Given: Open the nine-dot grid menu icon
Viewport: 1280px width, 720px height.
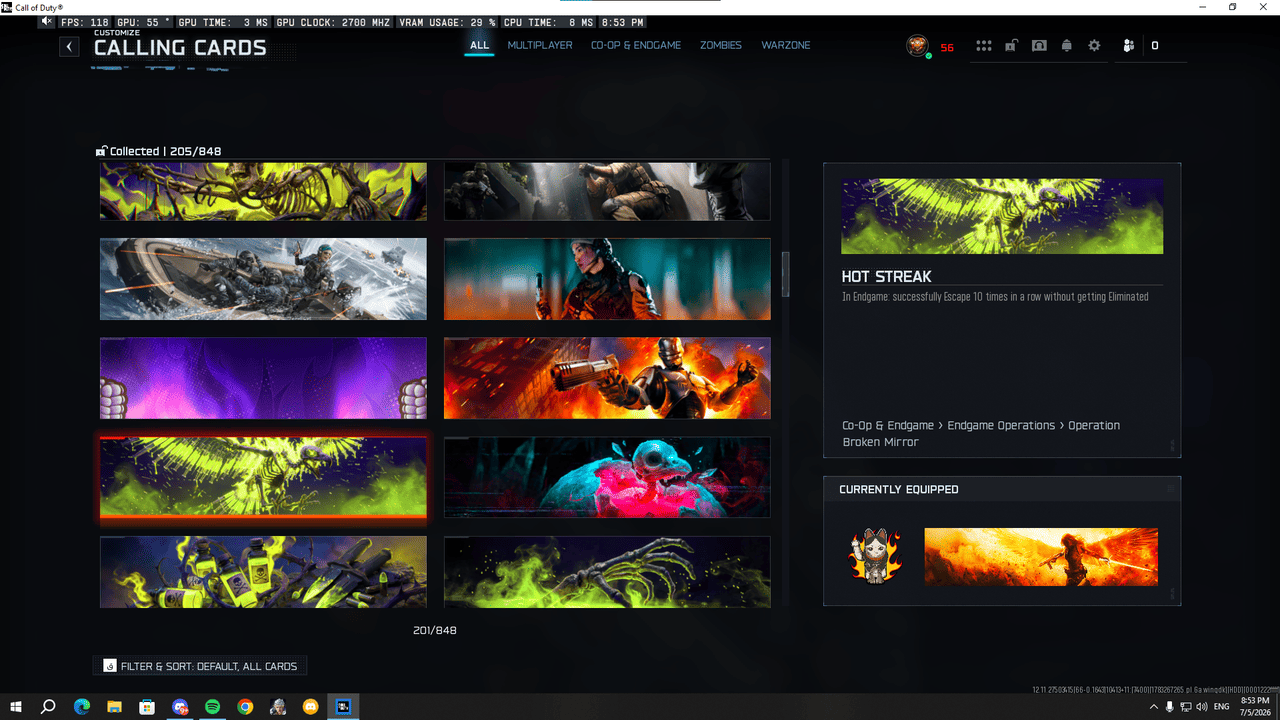Looking at the screenshot, I should (984, 46).
